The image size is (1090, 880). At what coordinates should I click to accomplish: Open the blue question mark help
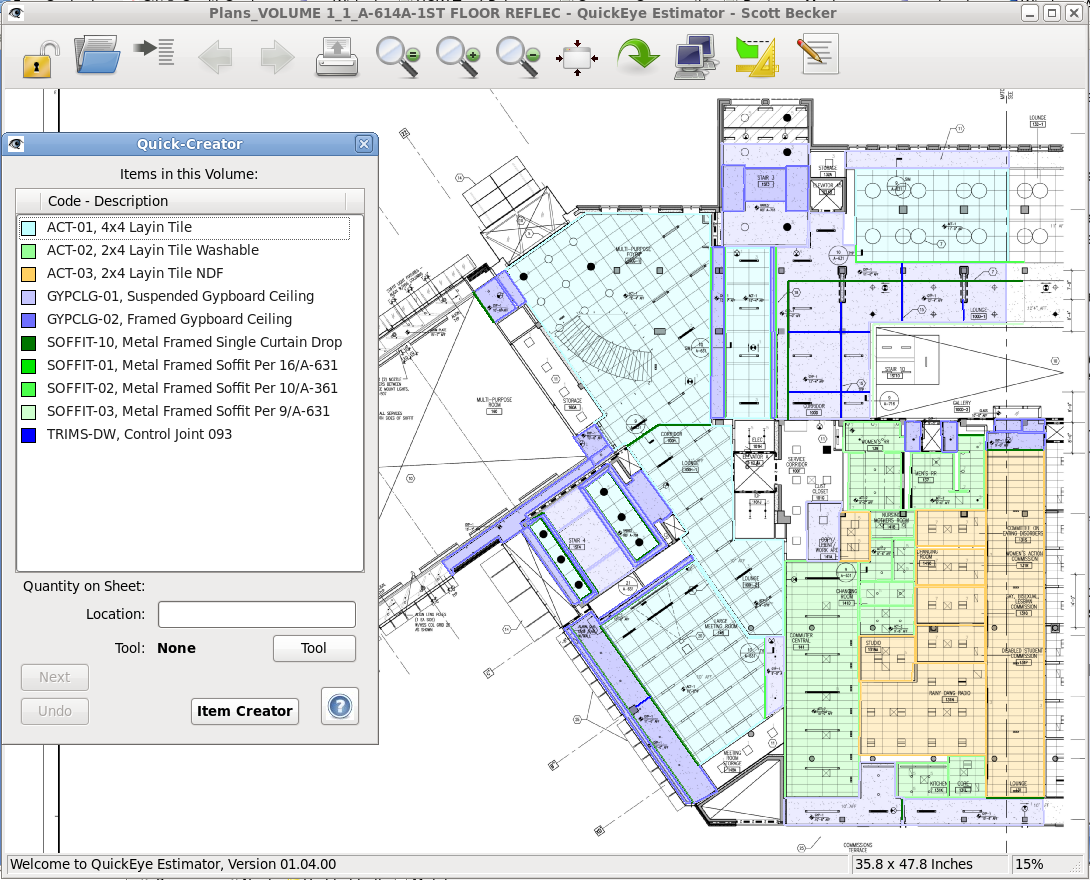(340, 706)
